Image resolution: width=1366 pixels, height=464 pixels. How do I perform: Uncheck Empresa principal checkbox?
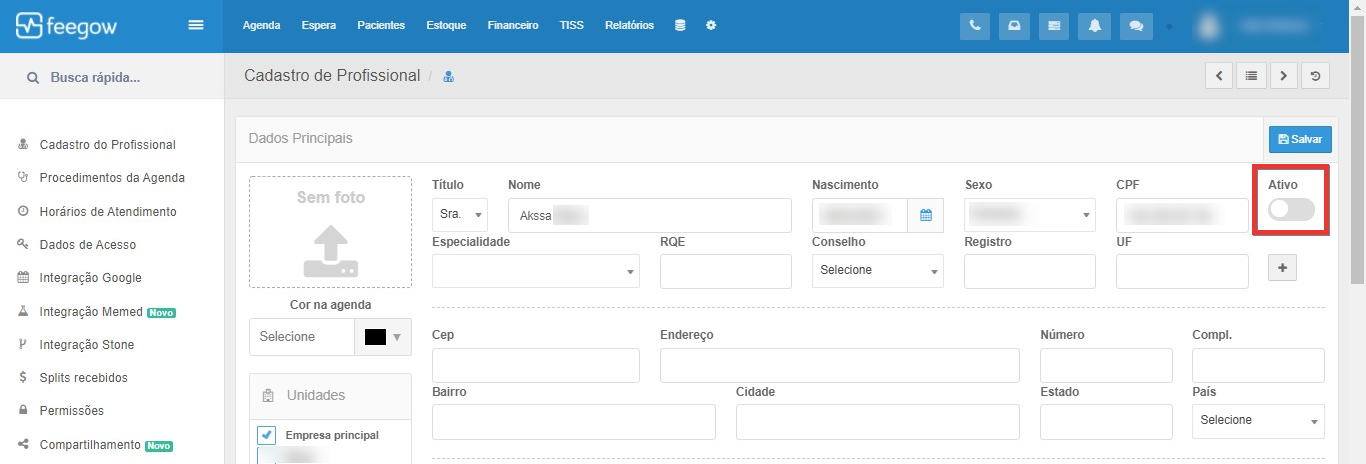coord(266,435)
